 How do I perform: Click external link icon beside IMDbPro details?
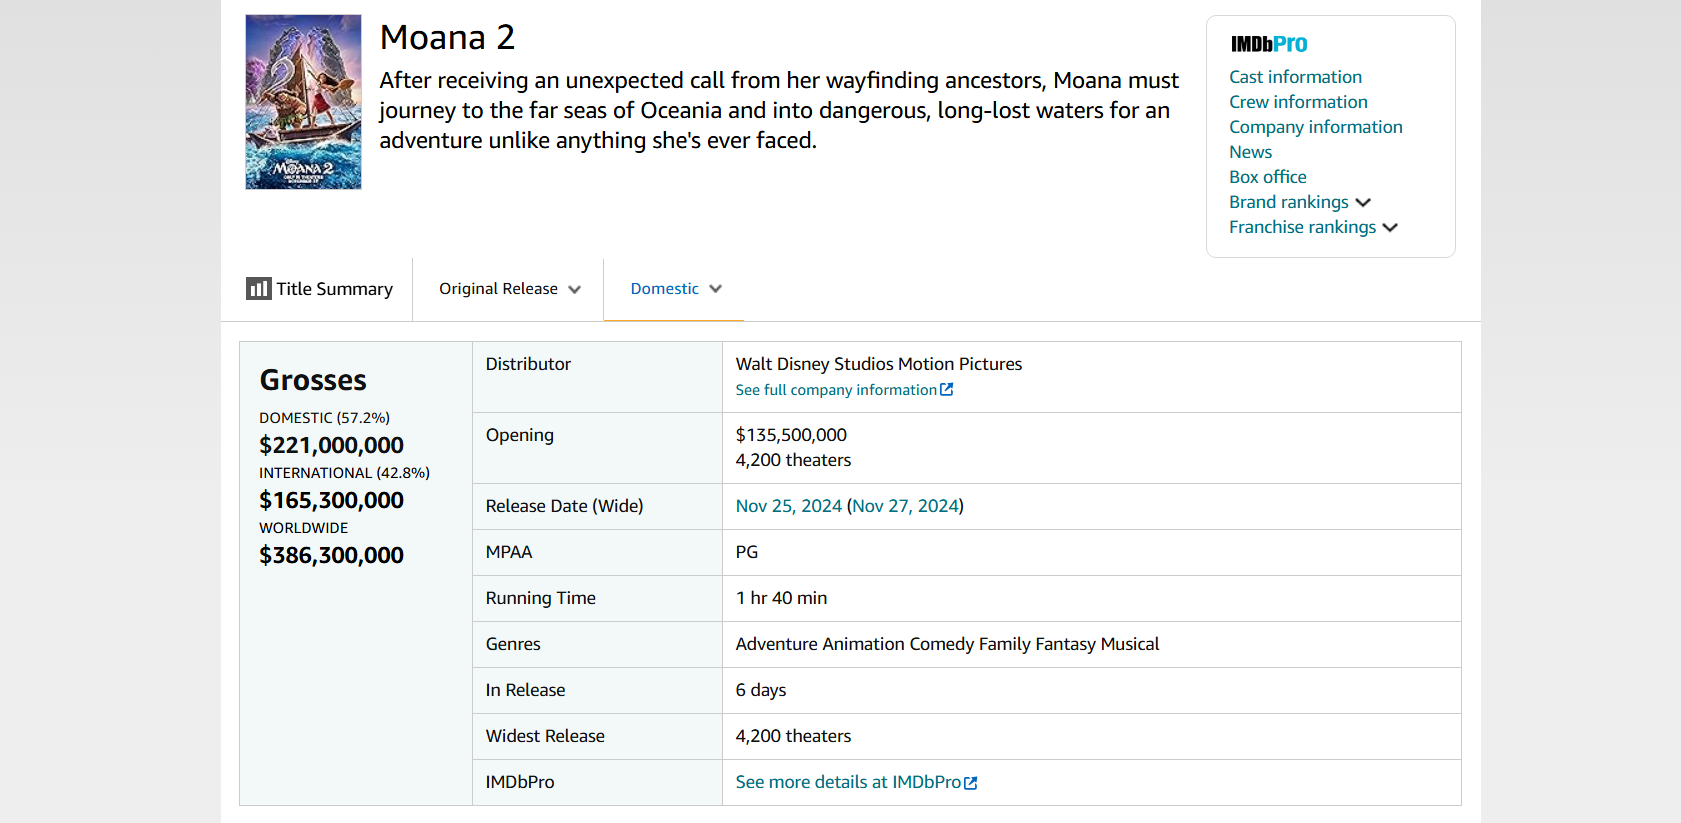point(971,783)
